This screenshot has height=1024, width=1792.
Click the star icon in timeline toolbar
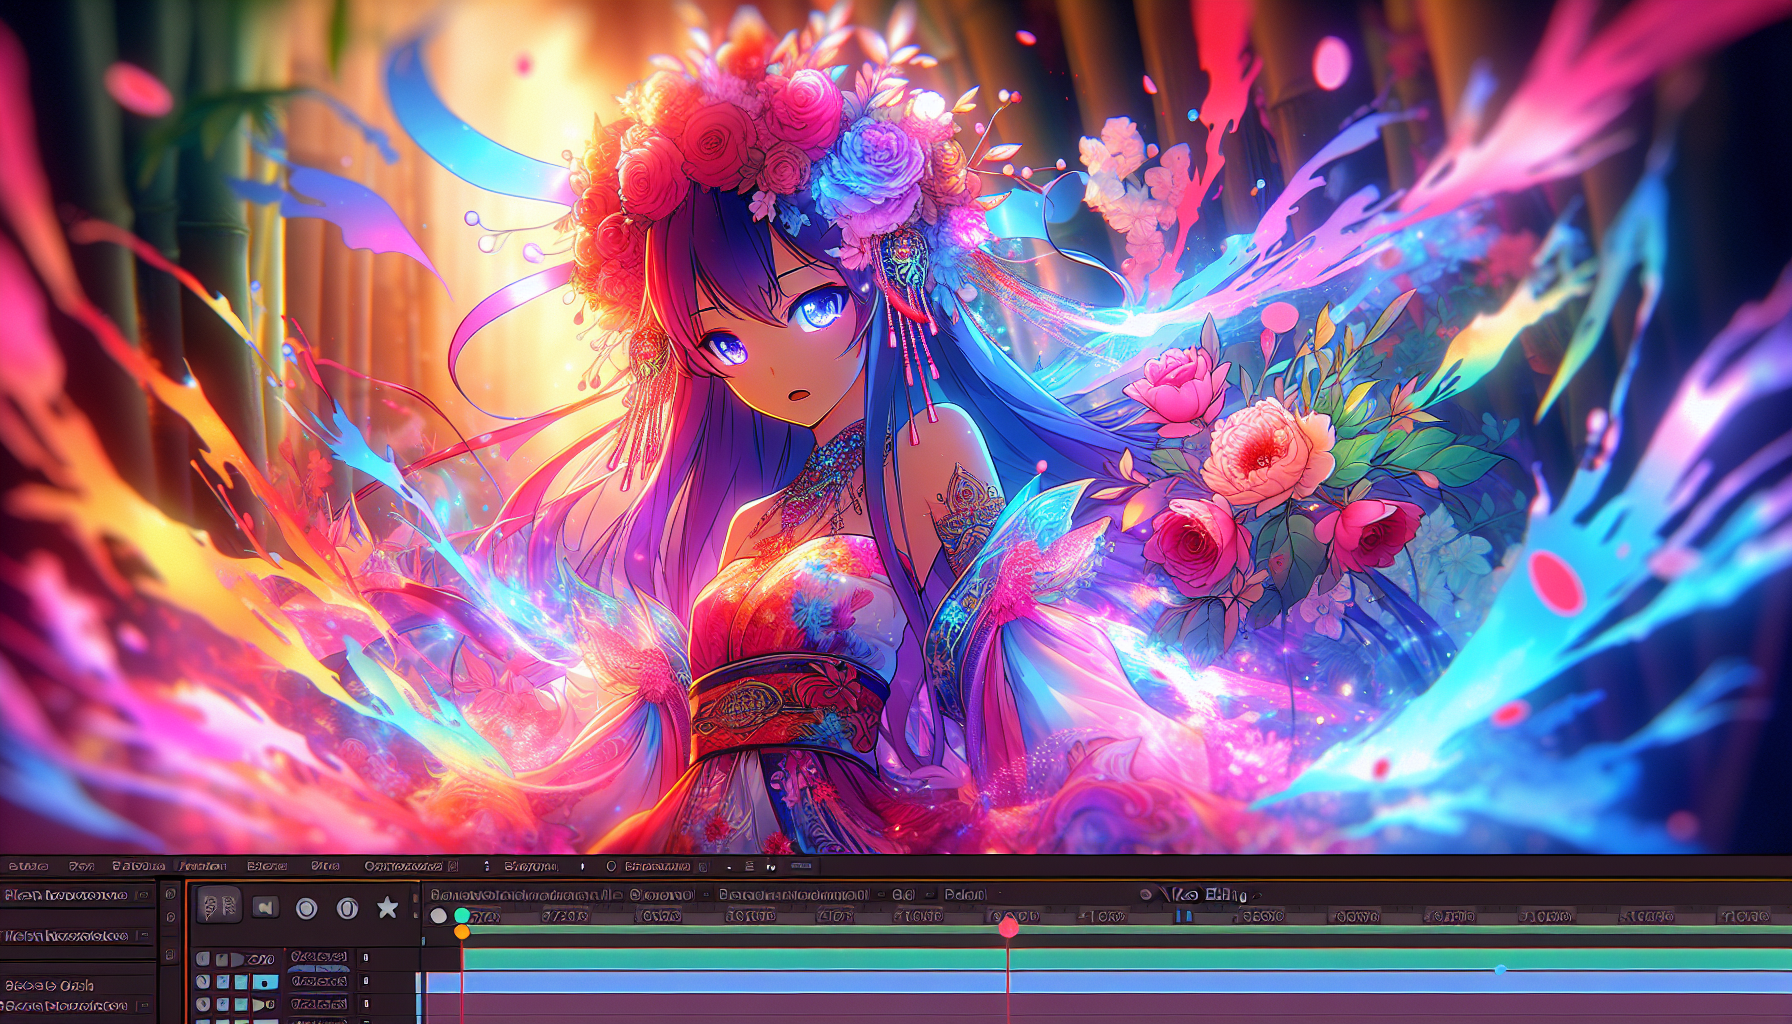click(387, 907)
